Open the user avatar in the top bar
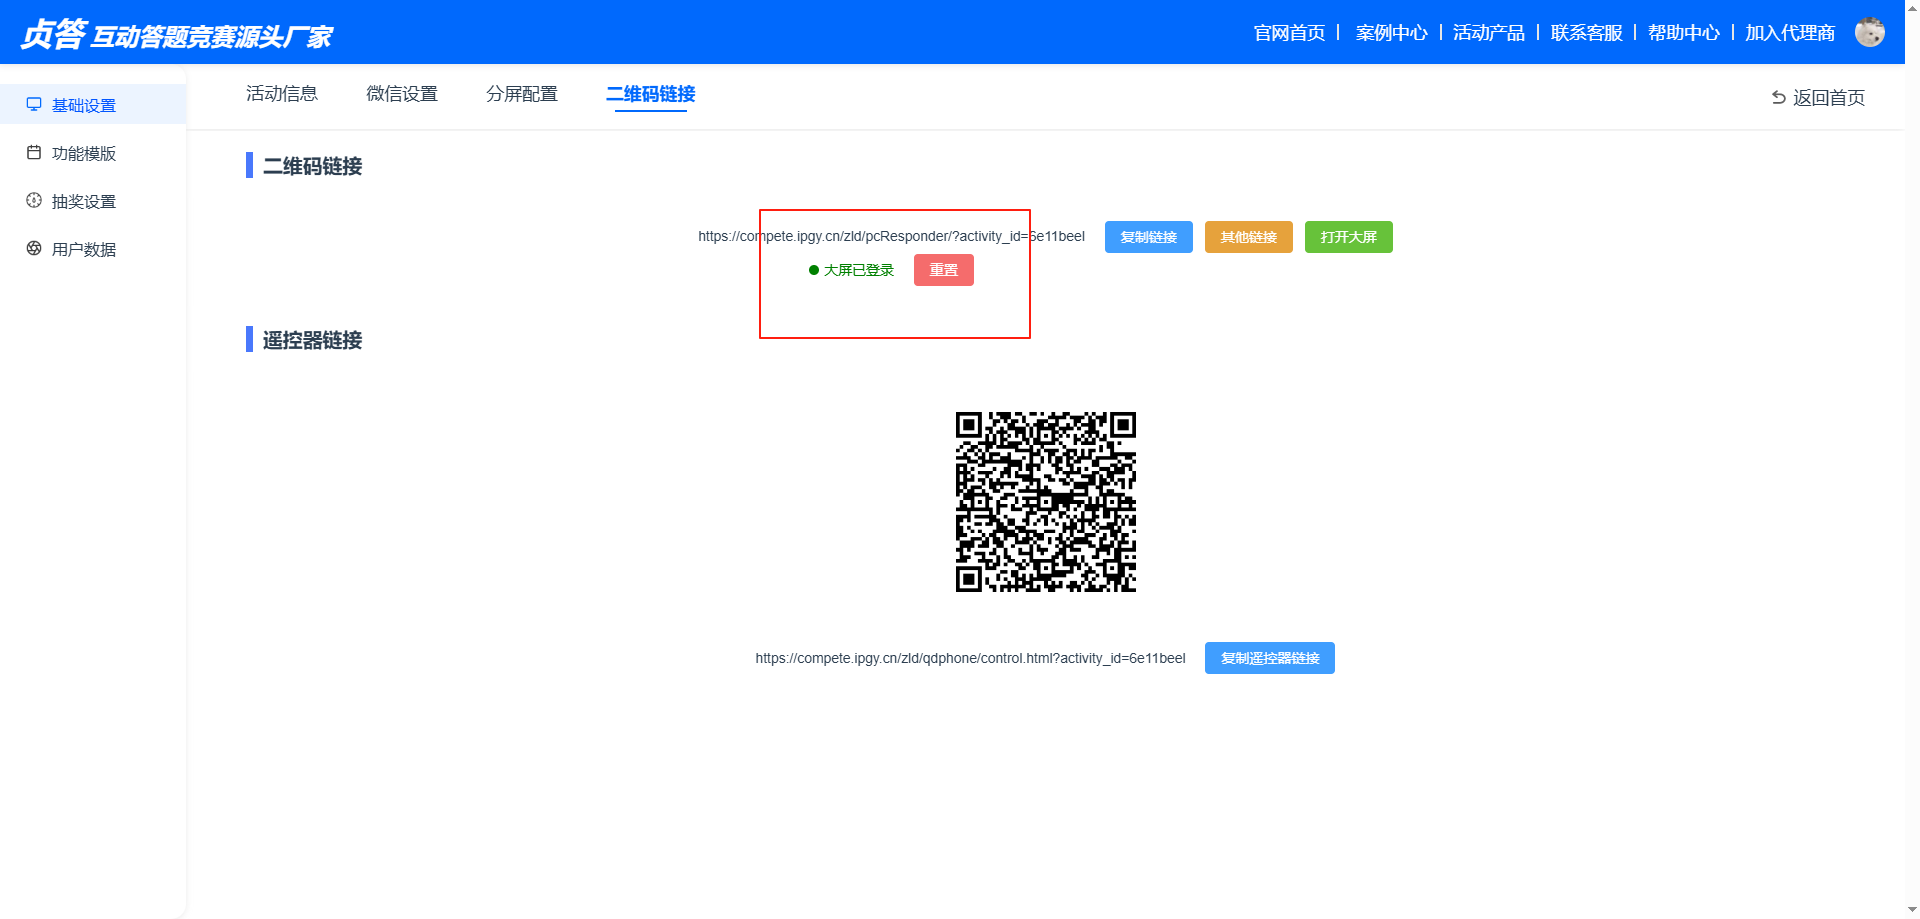 (1870, 33)
